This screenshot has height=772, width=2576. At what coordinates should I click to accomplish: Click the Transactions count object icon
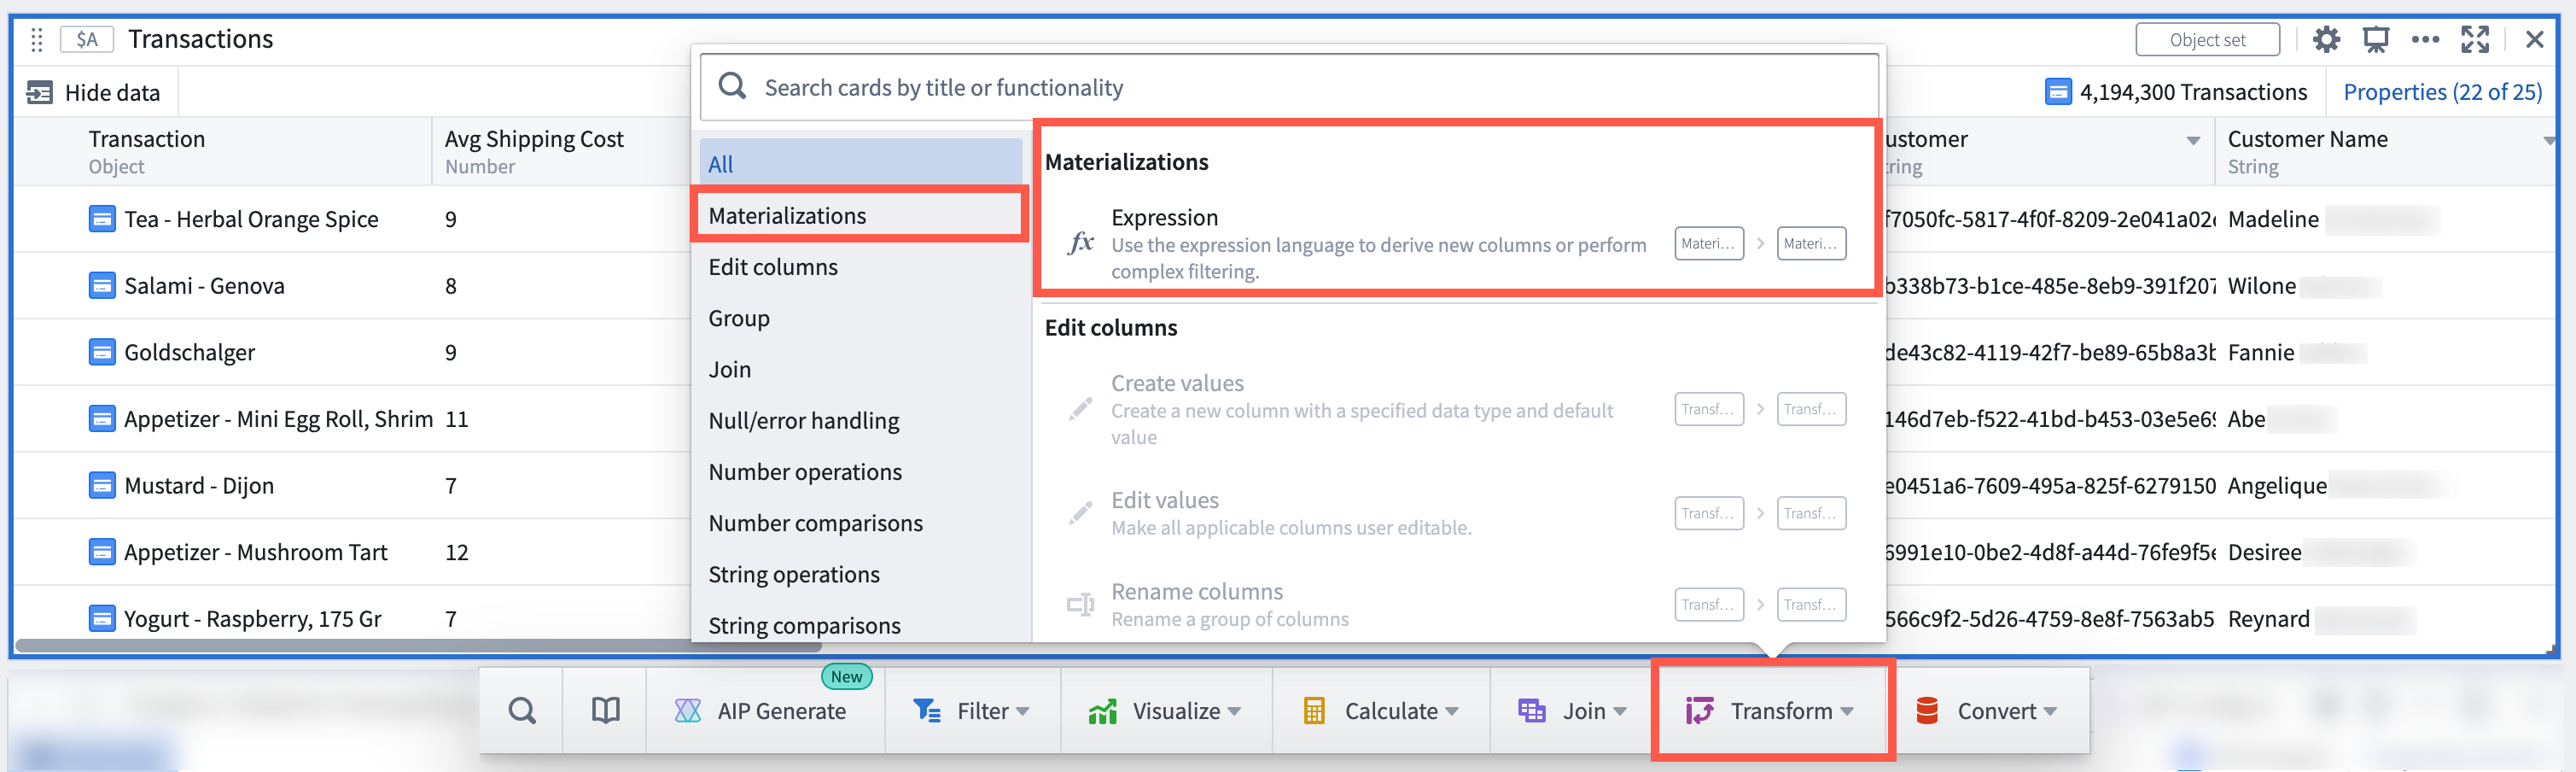point(2058,92)
